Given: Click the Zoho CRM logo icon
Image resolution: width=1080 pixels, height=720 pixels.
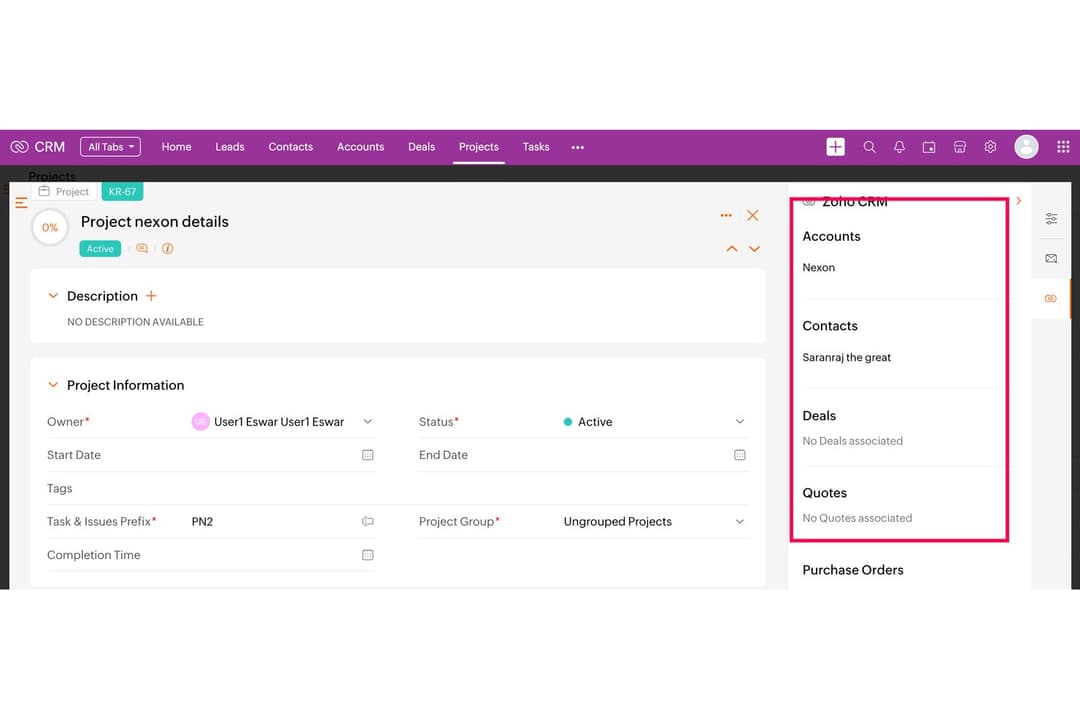Looking at the screenshot, I should (19, 147).
